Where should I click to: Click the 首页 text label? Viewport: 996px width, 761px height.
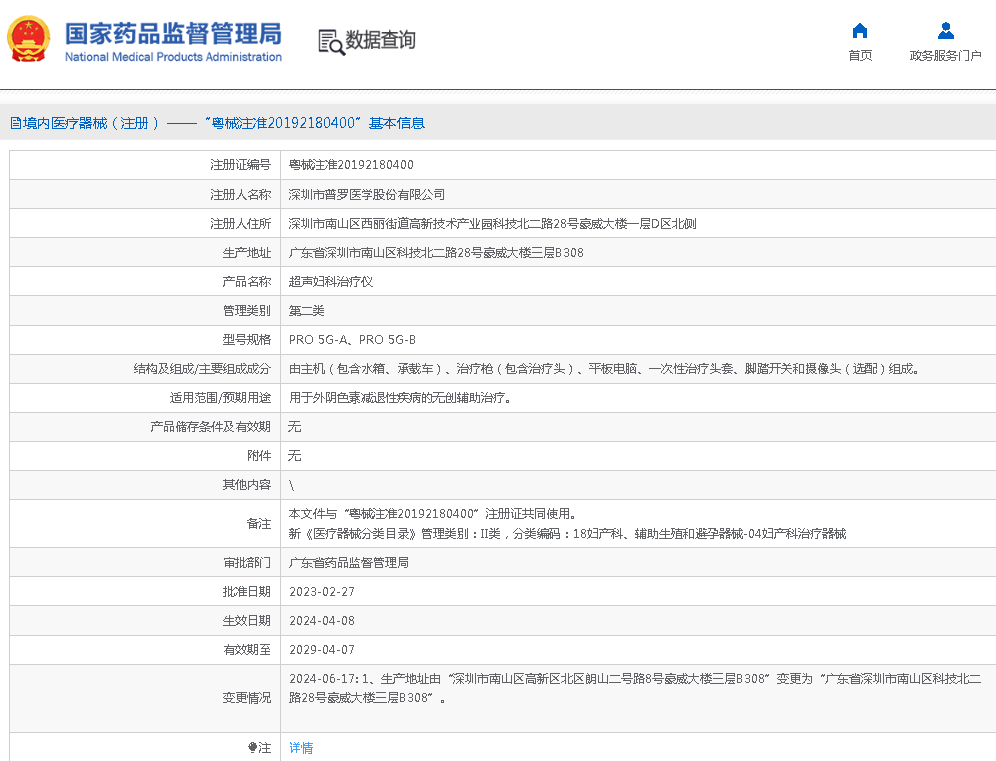pyautogui.click(x=859, y=56)
